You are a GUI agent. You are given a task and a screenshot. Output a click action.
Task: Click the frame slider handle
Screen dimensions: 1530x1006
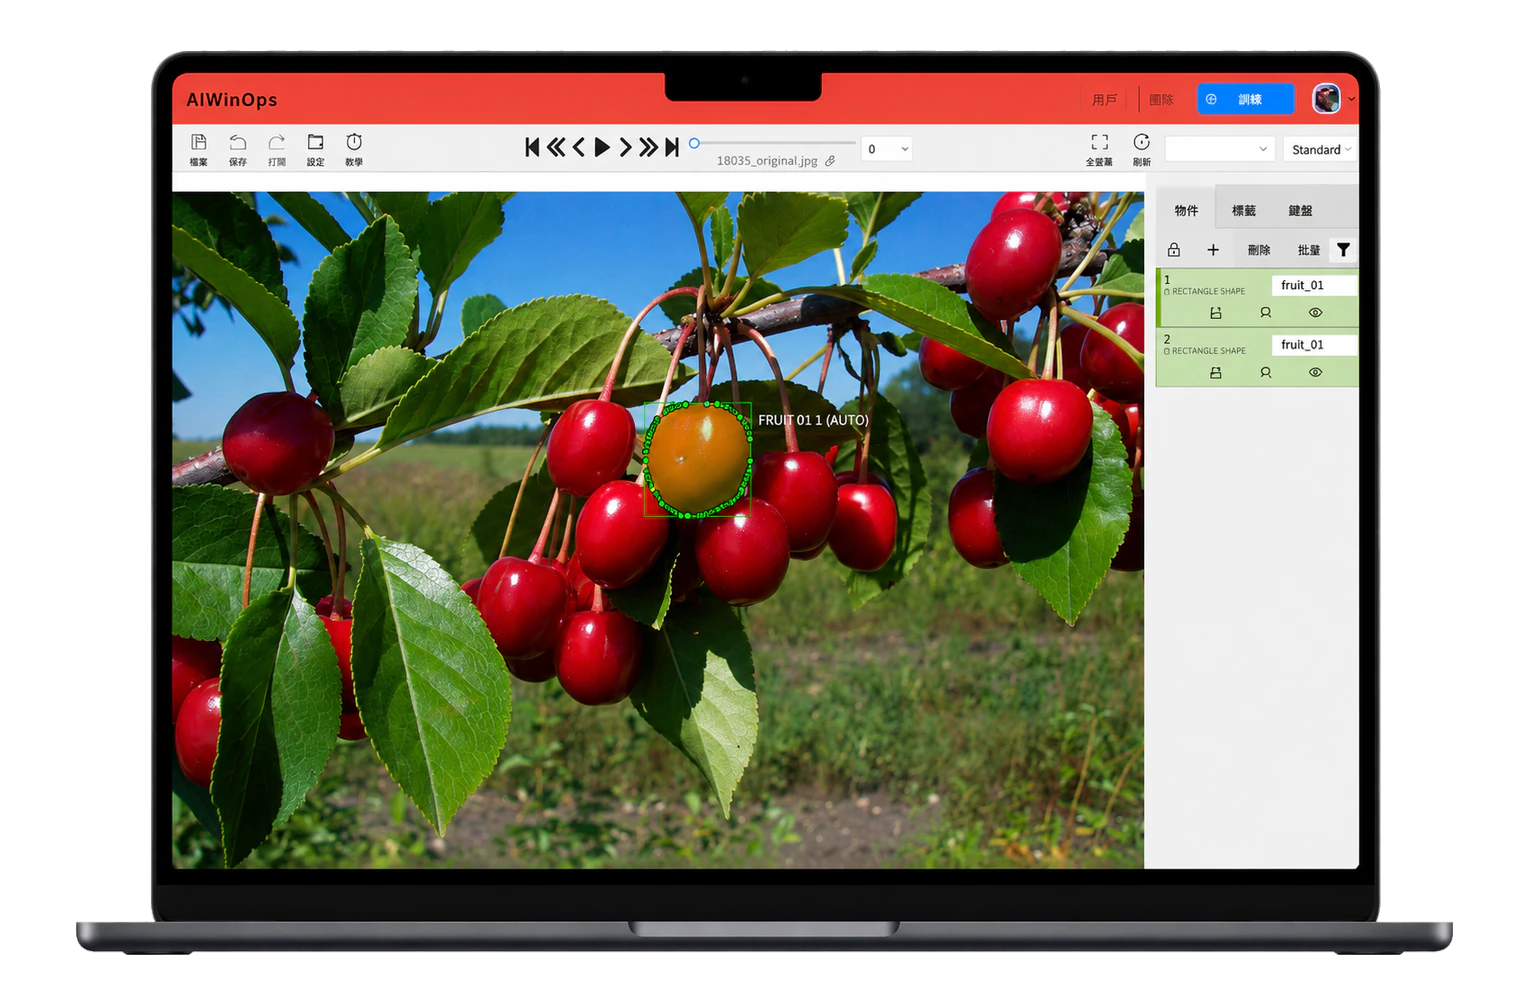pos(694,143)
